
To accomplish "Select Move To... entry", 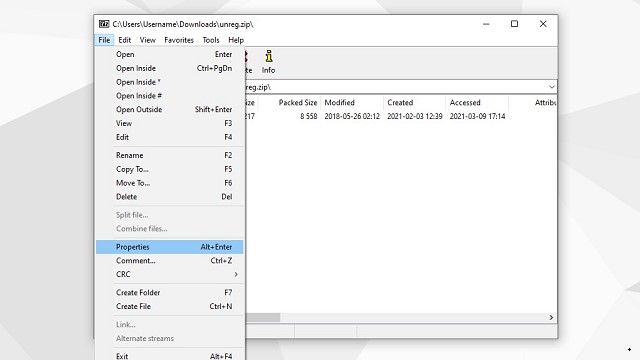I will click(169, 183).
